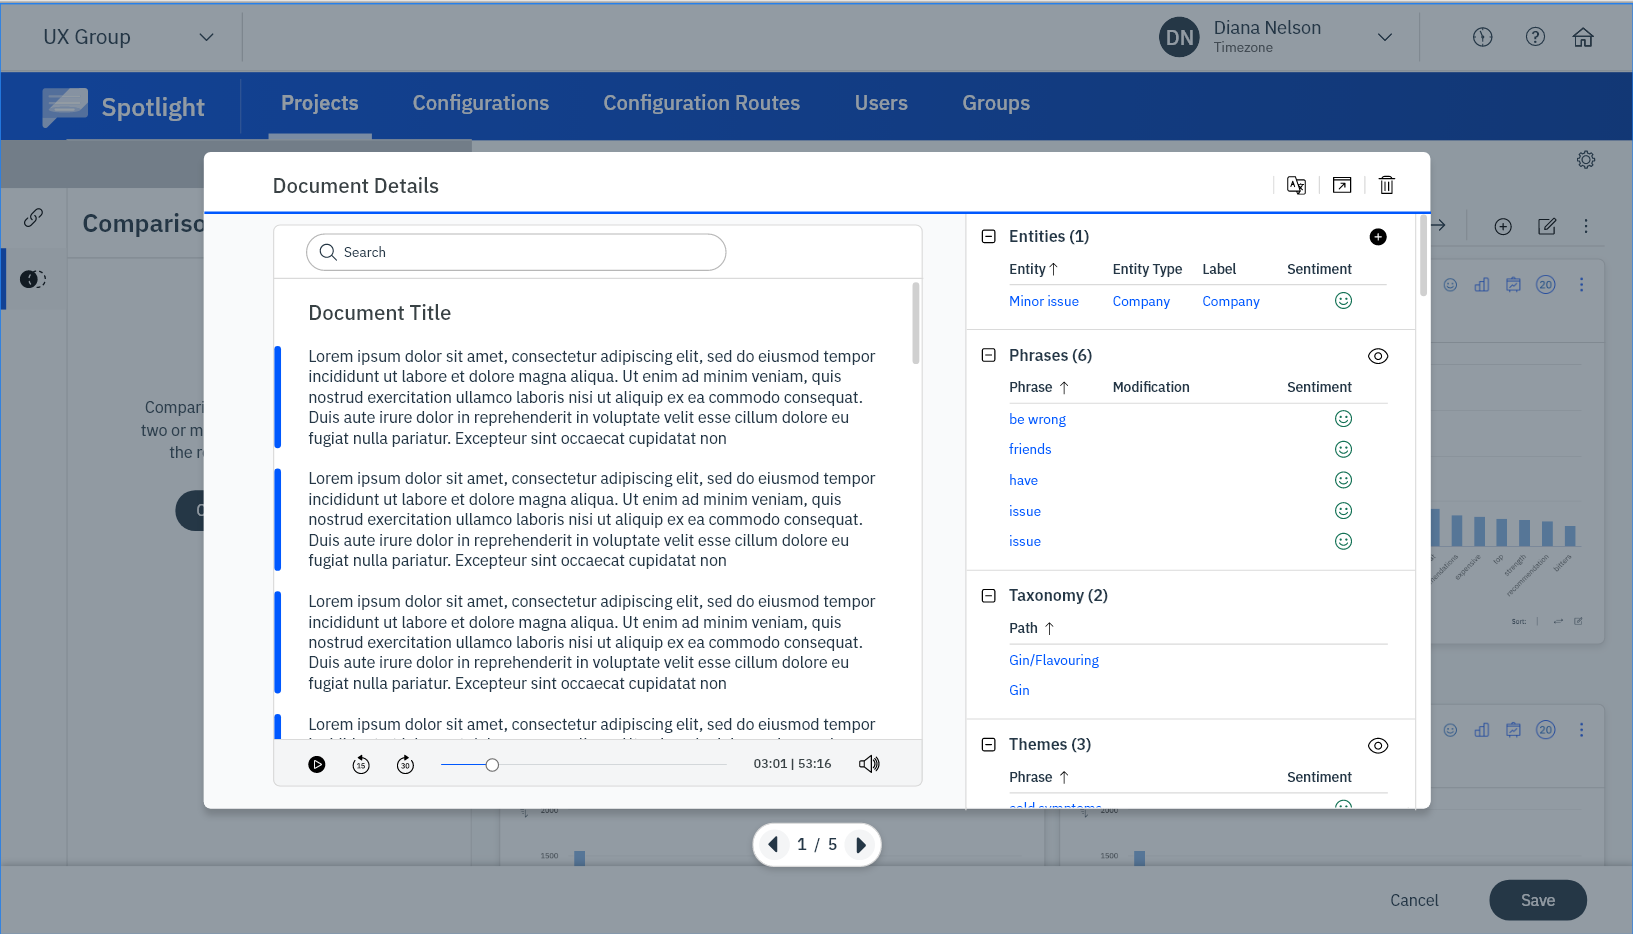This screenshot has height=934, width=1633.
Task: Open the 'be wrong' phrase link
Action: coord(1038,419)
